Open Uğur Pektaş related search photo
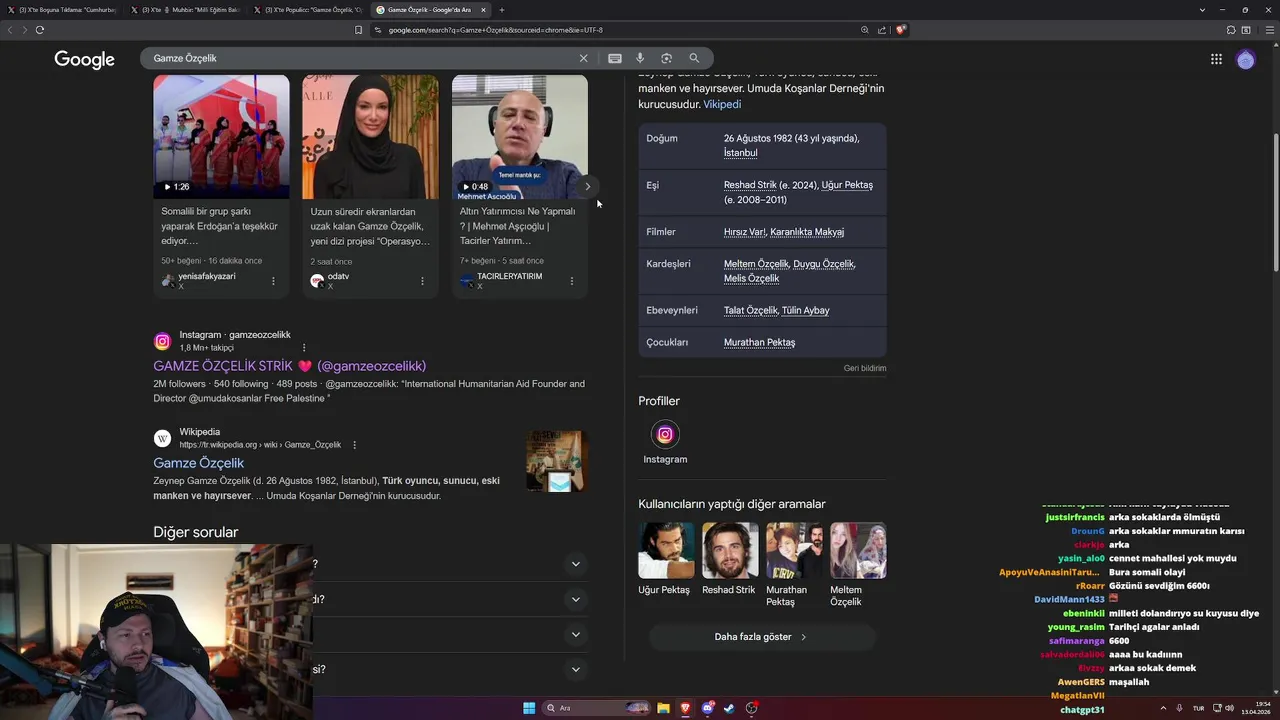This screenshot has width=1280, height=720. pos(666,550)
